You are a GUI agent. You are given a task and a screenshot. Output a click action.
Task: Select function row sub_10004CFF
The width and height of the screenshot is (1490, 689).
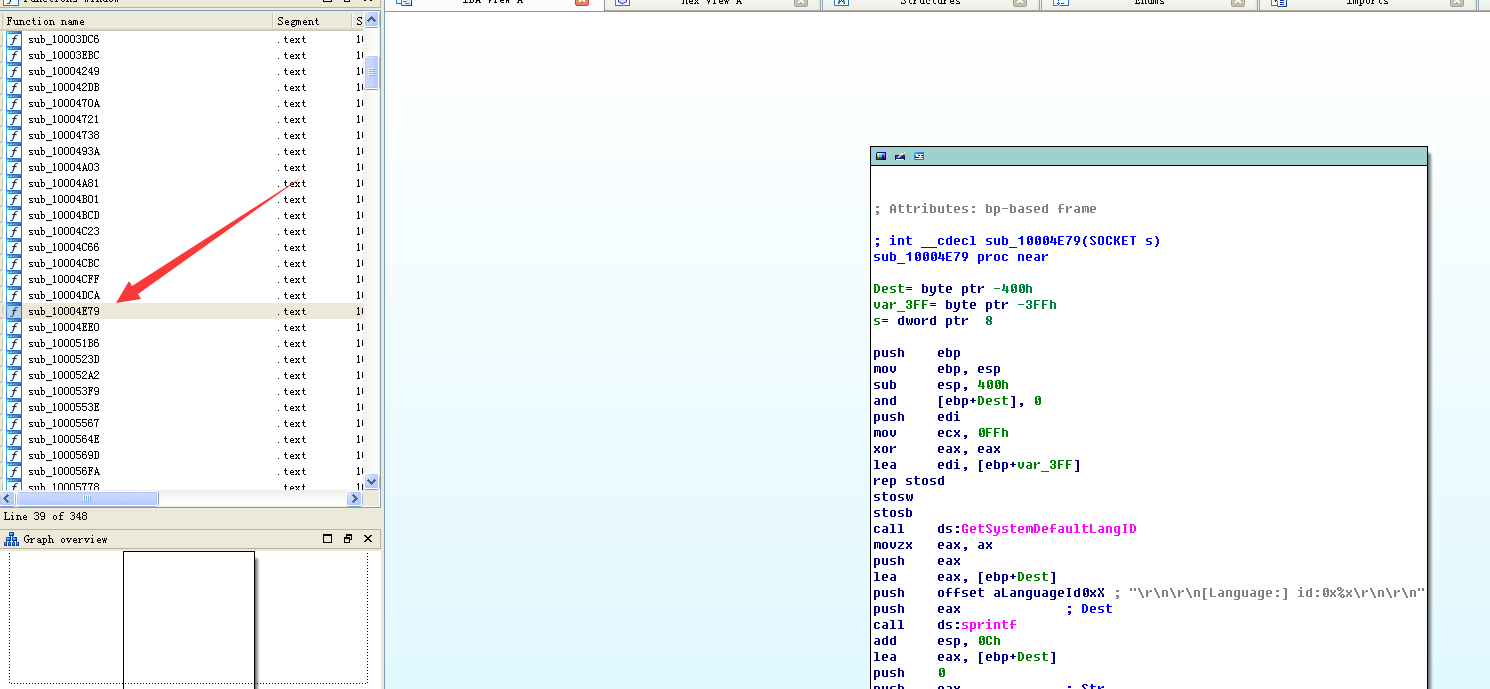(x=183, y=279)
